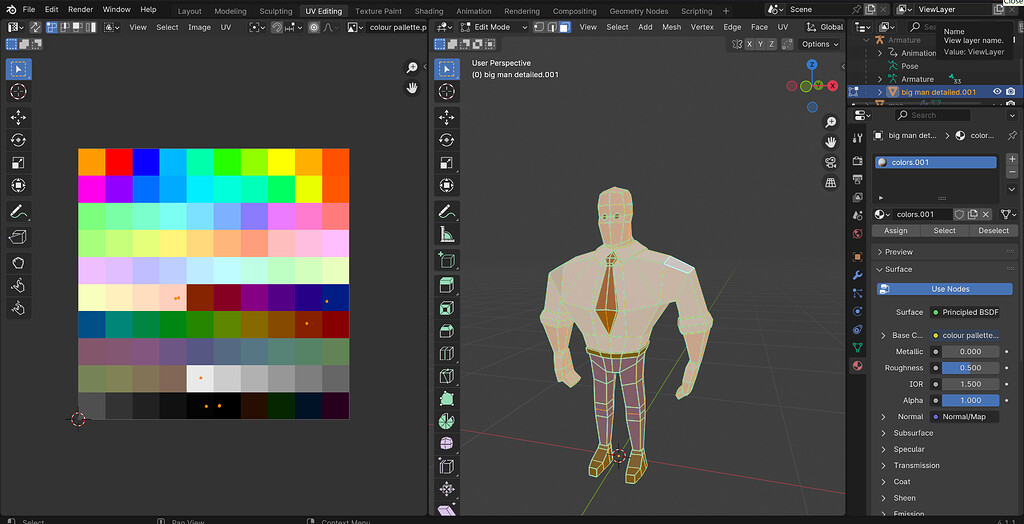The image size is (1024, 524).
Task: Select the Pinch tool in UV editor
Action: point(18,308)
